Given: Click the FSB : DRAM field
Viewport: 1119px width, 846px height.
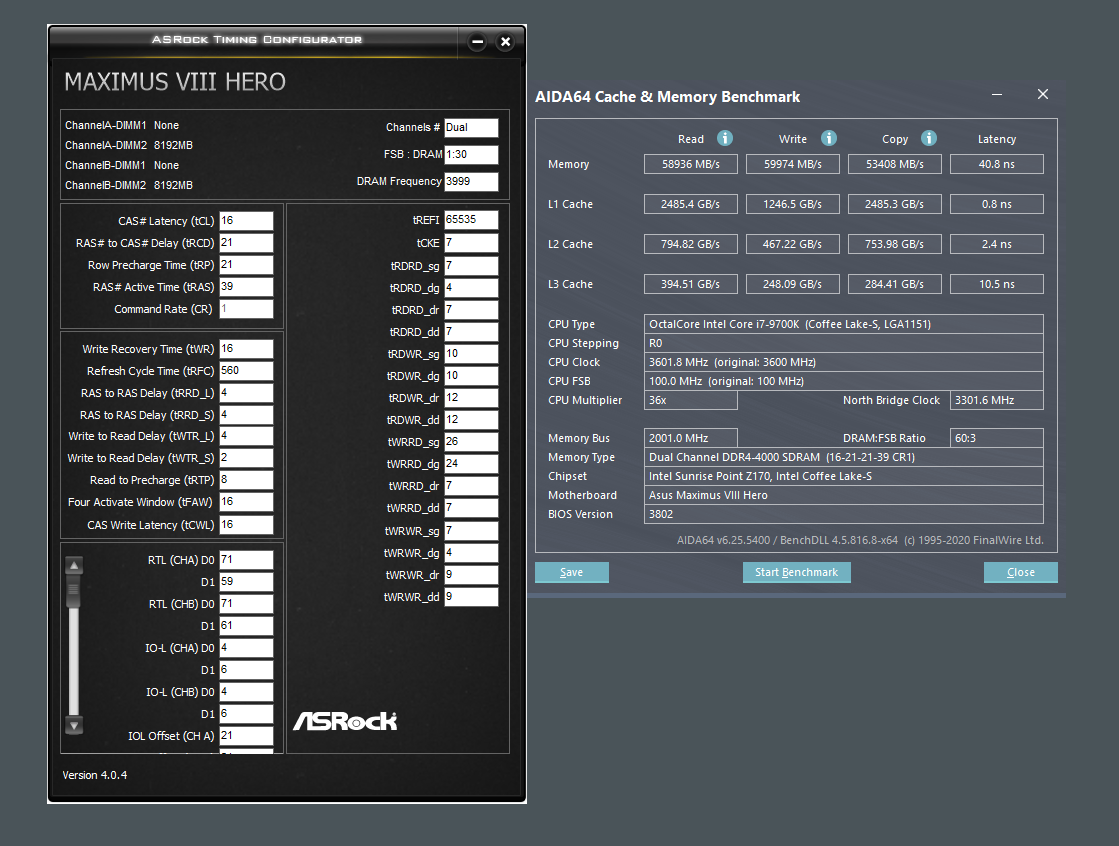Looking at the screenshot, I should (x=471, y=154).
